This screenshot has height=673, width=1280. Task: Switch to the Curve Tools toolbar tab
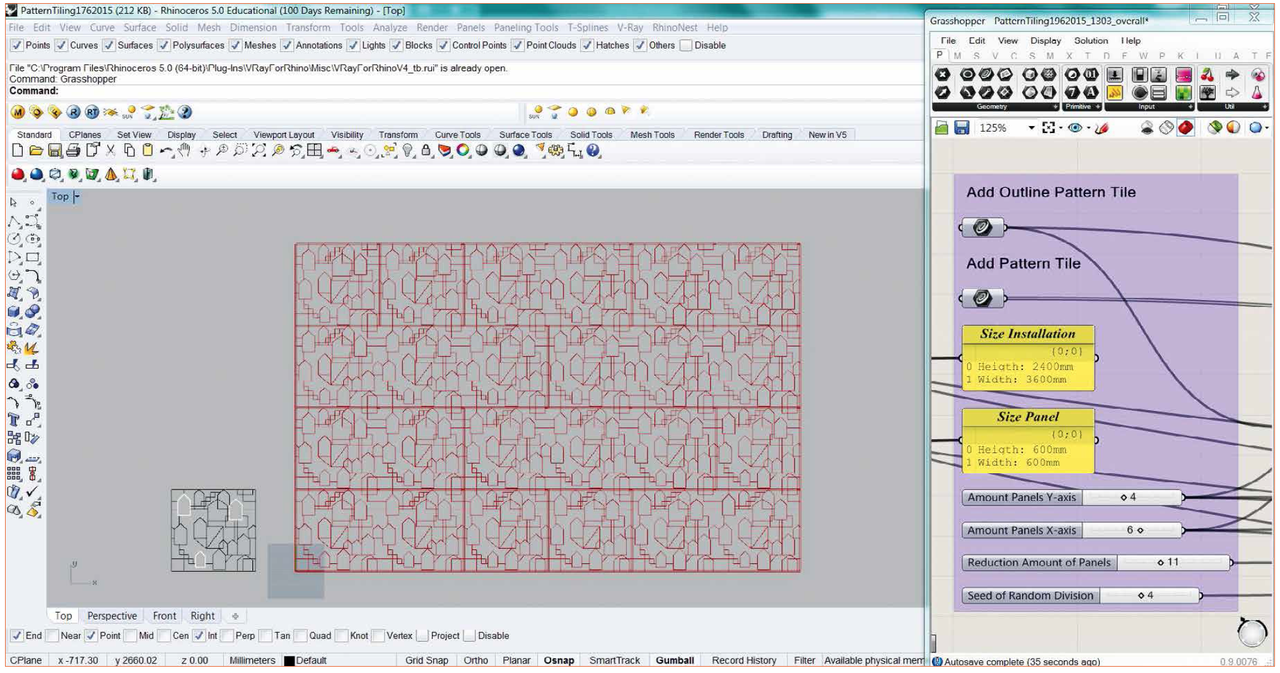457,134
